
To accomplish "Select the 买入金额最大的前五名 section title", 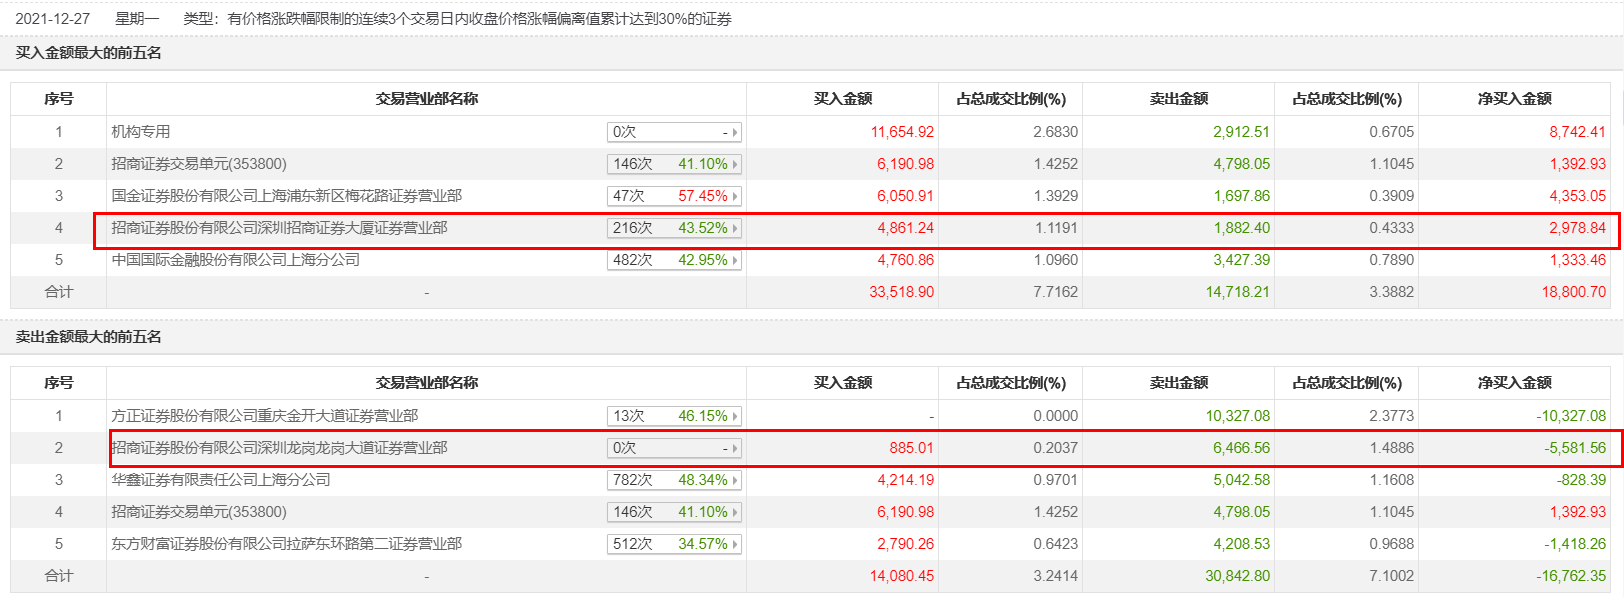I will tap(89, 53).
